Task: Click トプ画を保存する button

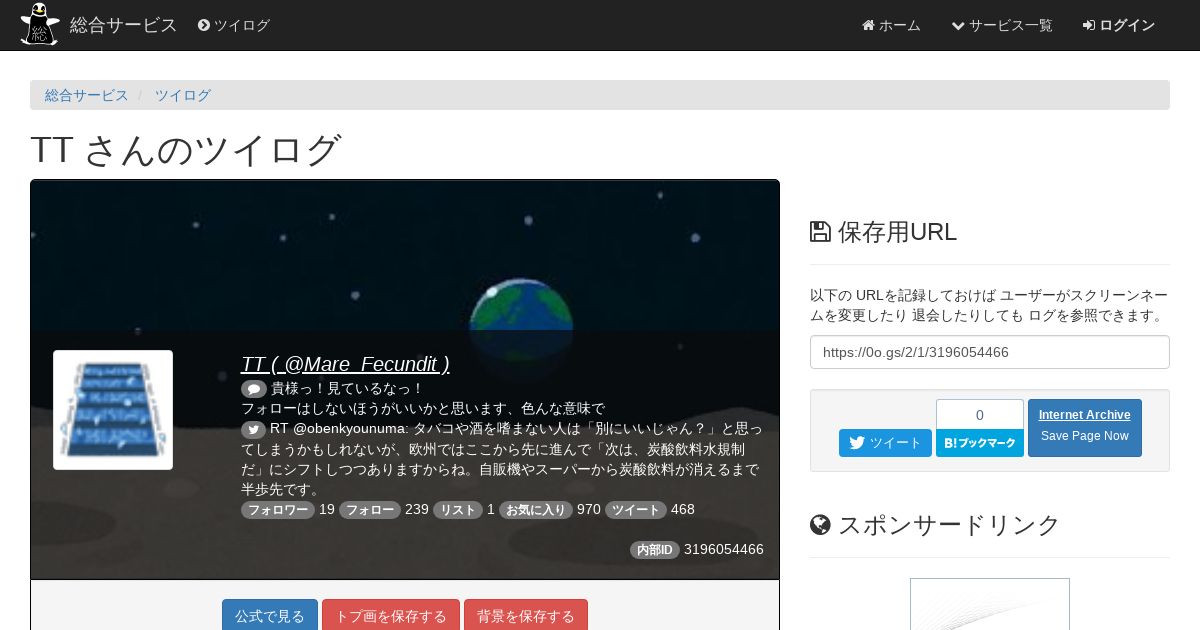Action: click(391, 616)
